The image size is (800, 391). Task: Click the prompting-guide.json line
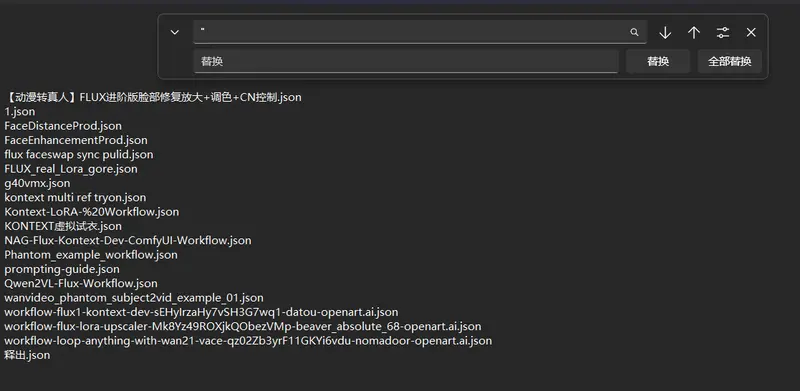click(x=62, y=268)
